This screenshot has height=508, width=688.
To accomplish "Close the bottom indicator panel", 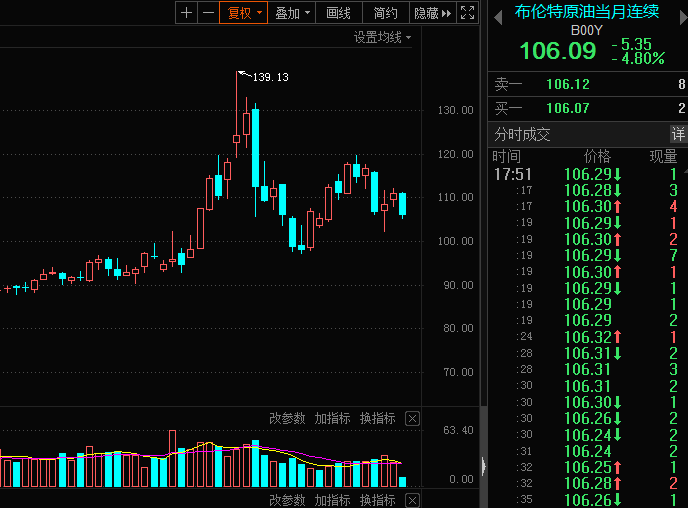I will point(412,500).
